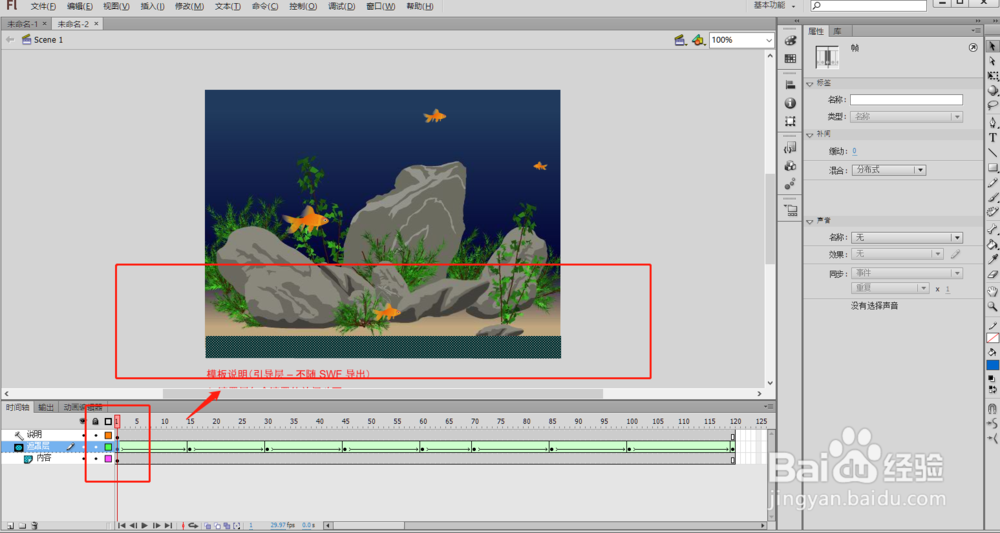Collapse the 补间 section

pyautogui.click(x=810, y=135)
